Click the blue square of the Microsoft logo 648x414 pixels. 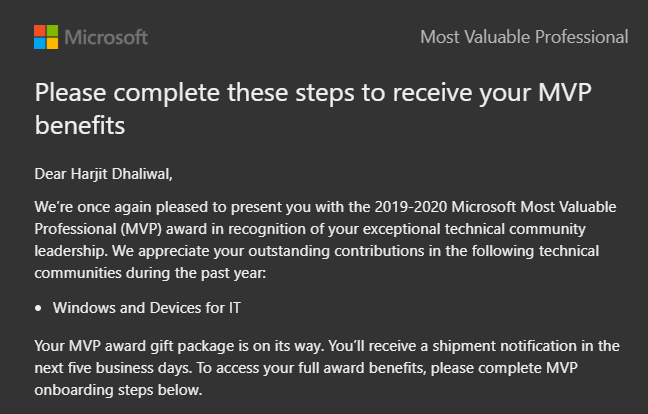coord(40,43)
